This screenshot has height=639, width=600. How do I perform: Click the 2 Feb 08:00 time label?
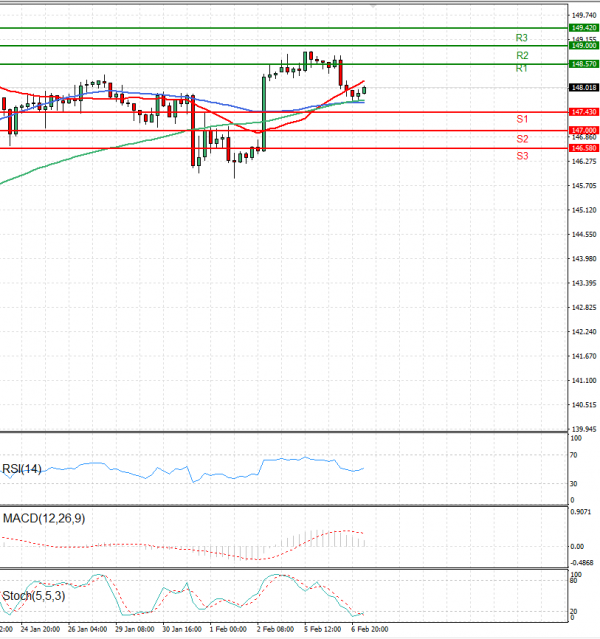point(275,630)
